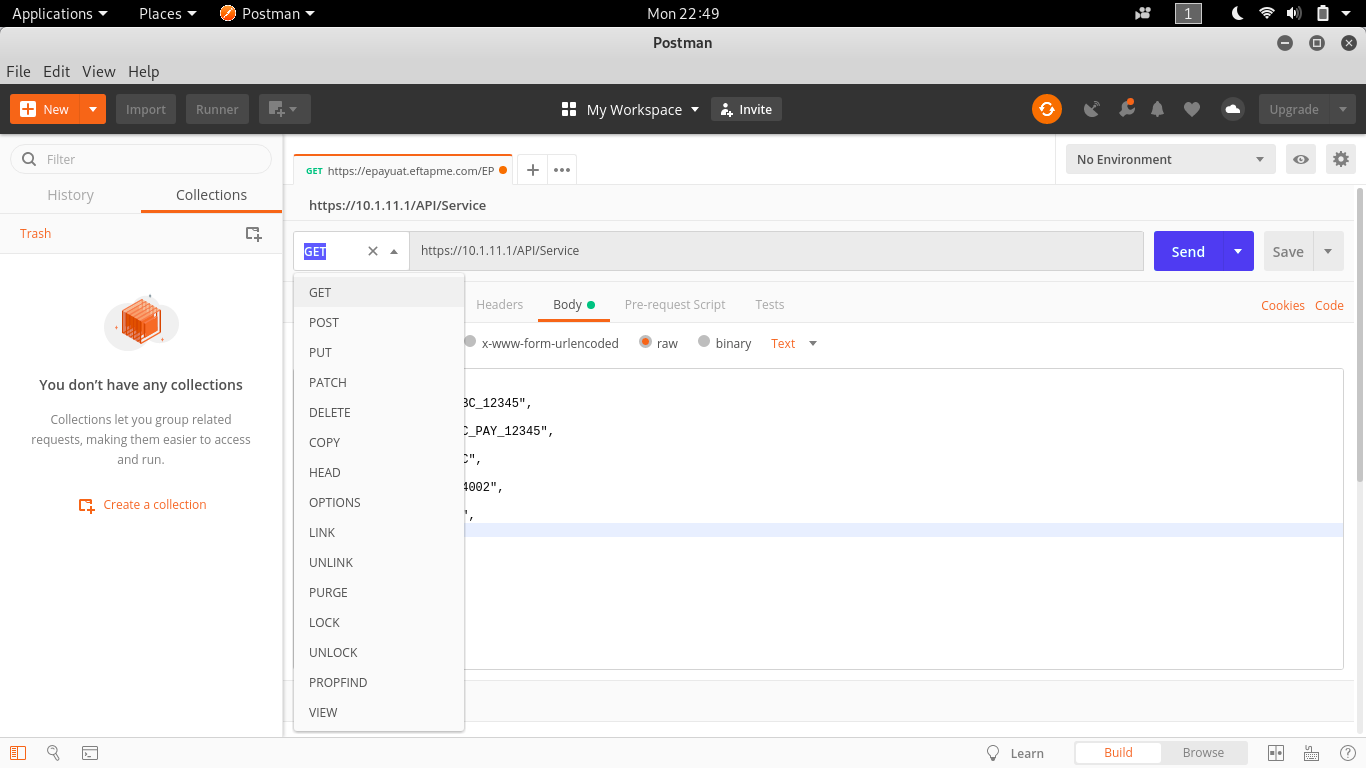Expand the Upgrade dropdown arrow
The height and width of the screenshot is (768, 1366).
(1342, 109)
